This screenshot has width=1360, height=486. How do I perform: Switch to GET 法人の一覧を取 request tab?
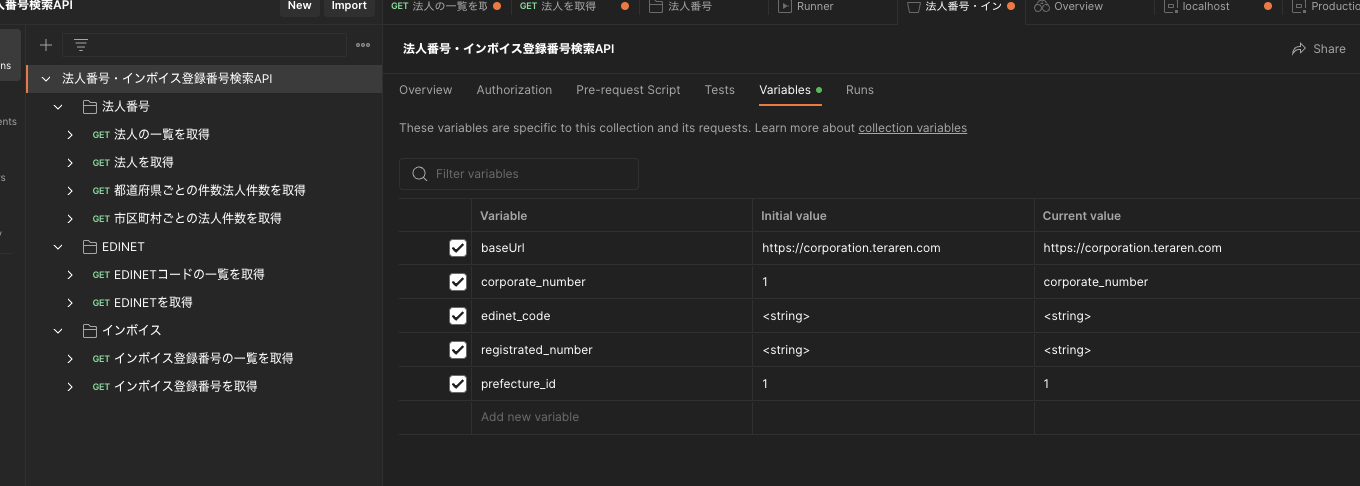point(447,6)
